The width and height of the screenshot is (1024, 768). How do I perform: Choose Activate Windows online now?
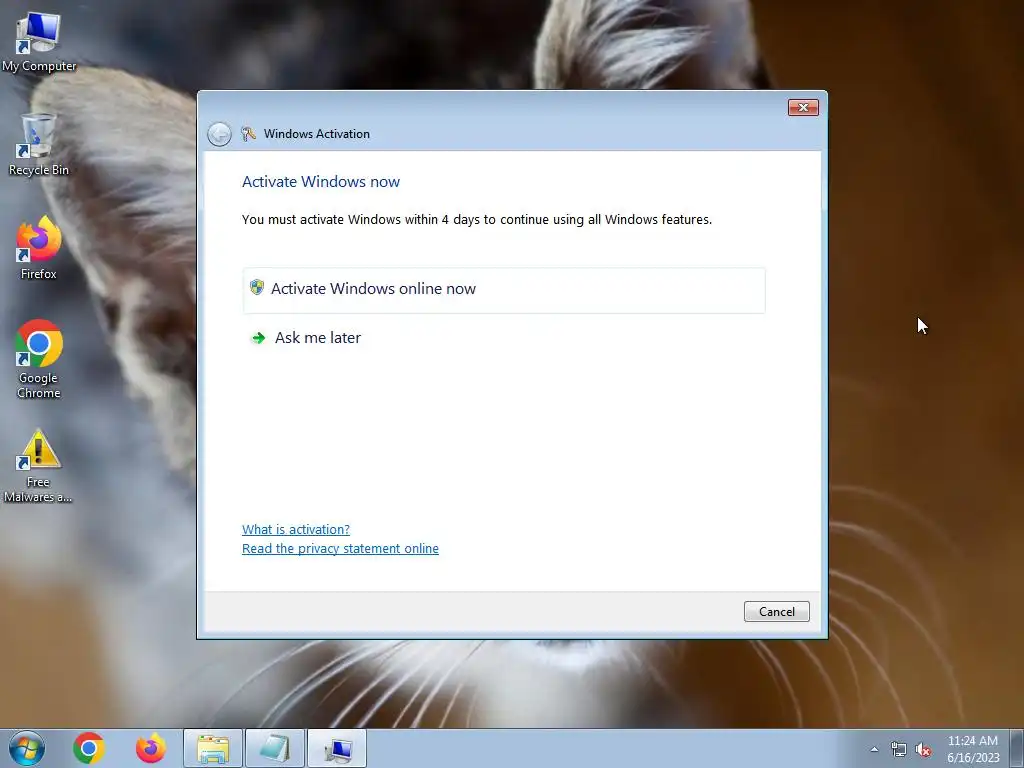504,289
